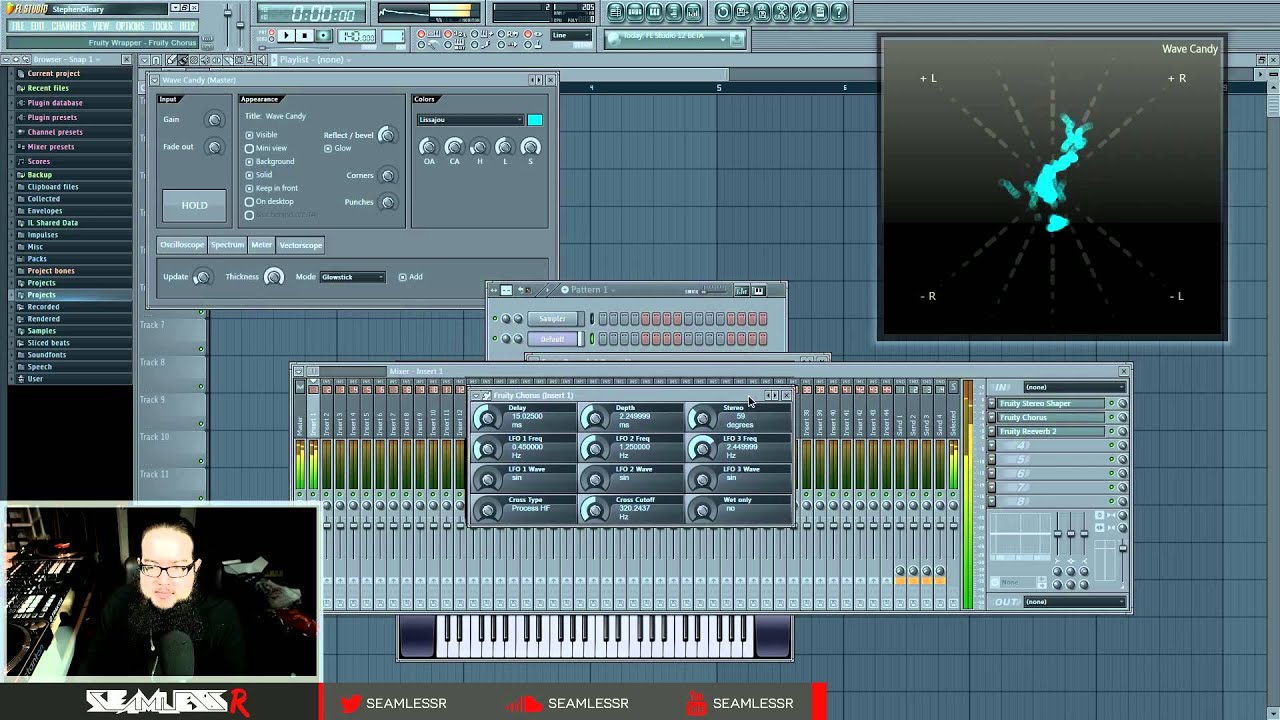
Task: Switch to Oscilloscope tab in Wave Candy
Action: (x=182, y=245)
